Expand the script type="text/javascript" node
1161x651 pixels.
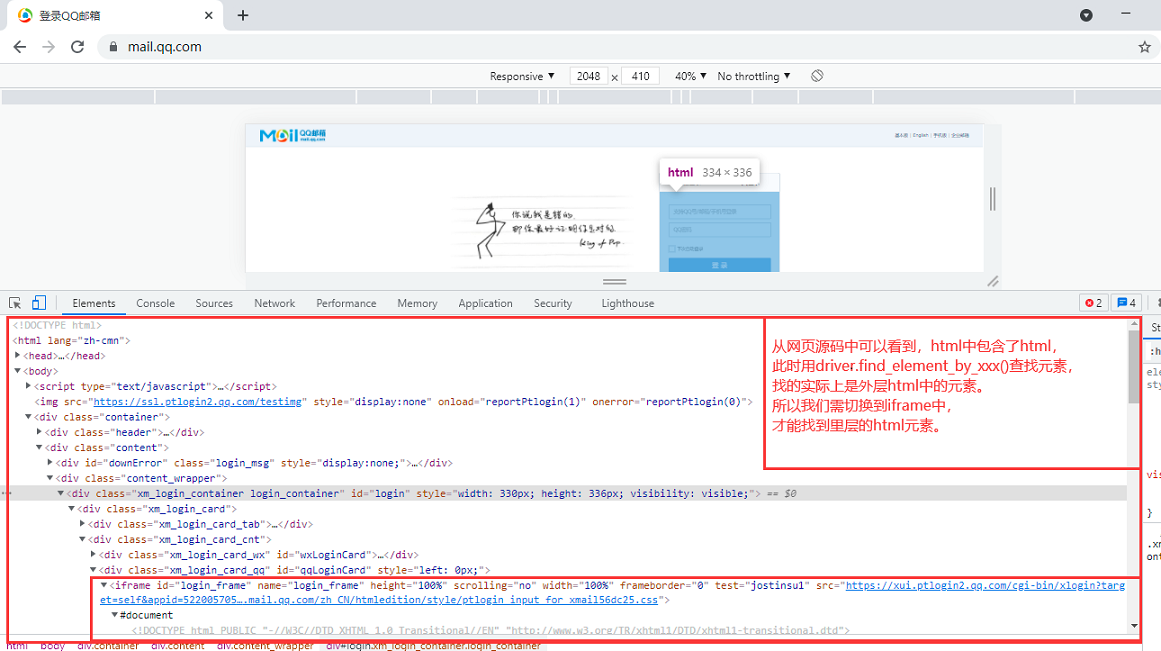pyautogui.click(x=28, y=386)
